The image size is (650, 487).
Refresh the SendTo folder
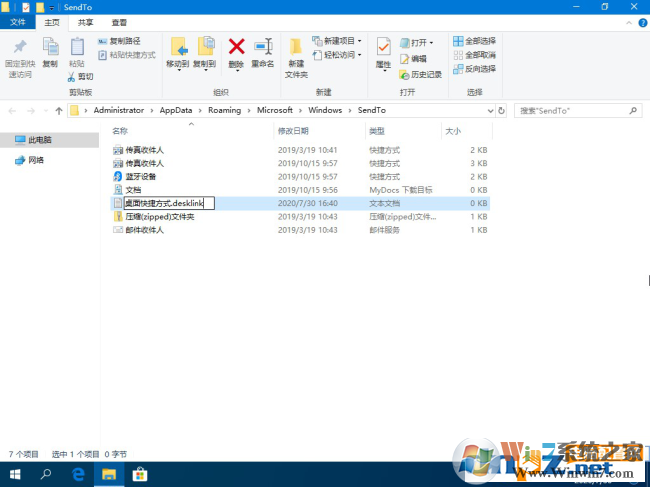(501, 111)
